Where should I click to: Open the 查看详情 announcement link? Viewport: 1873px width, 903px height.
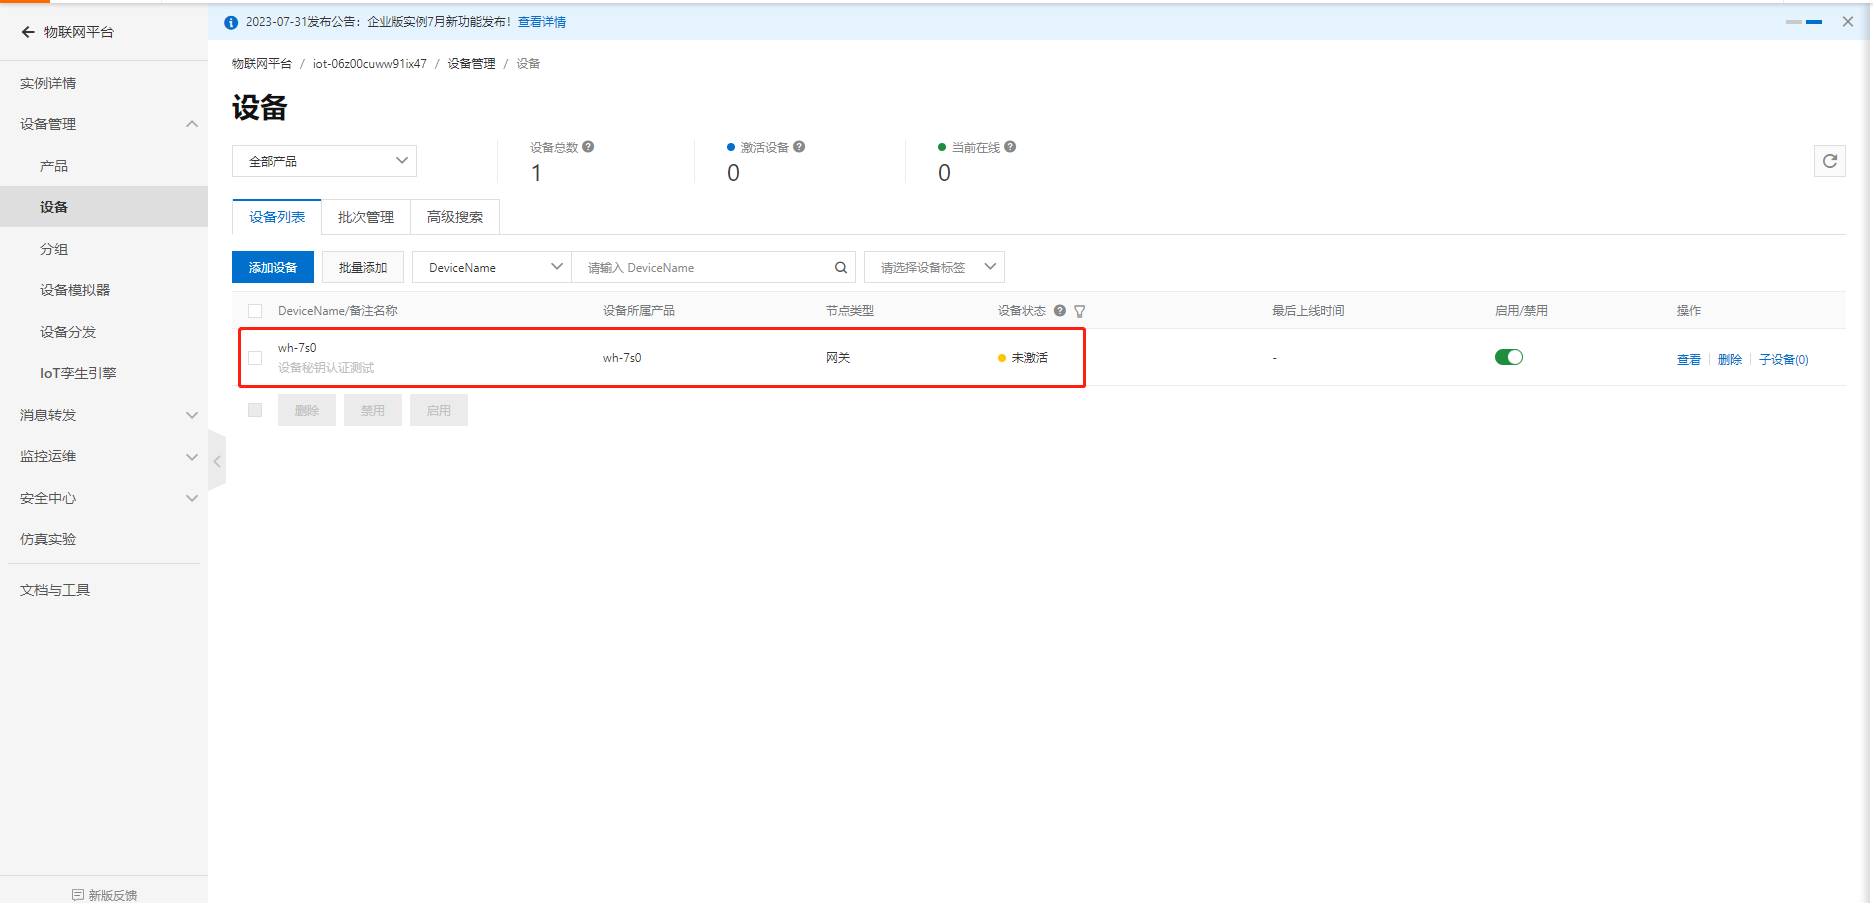[x=541, y=22]
